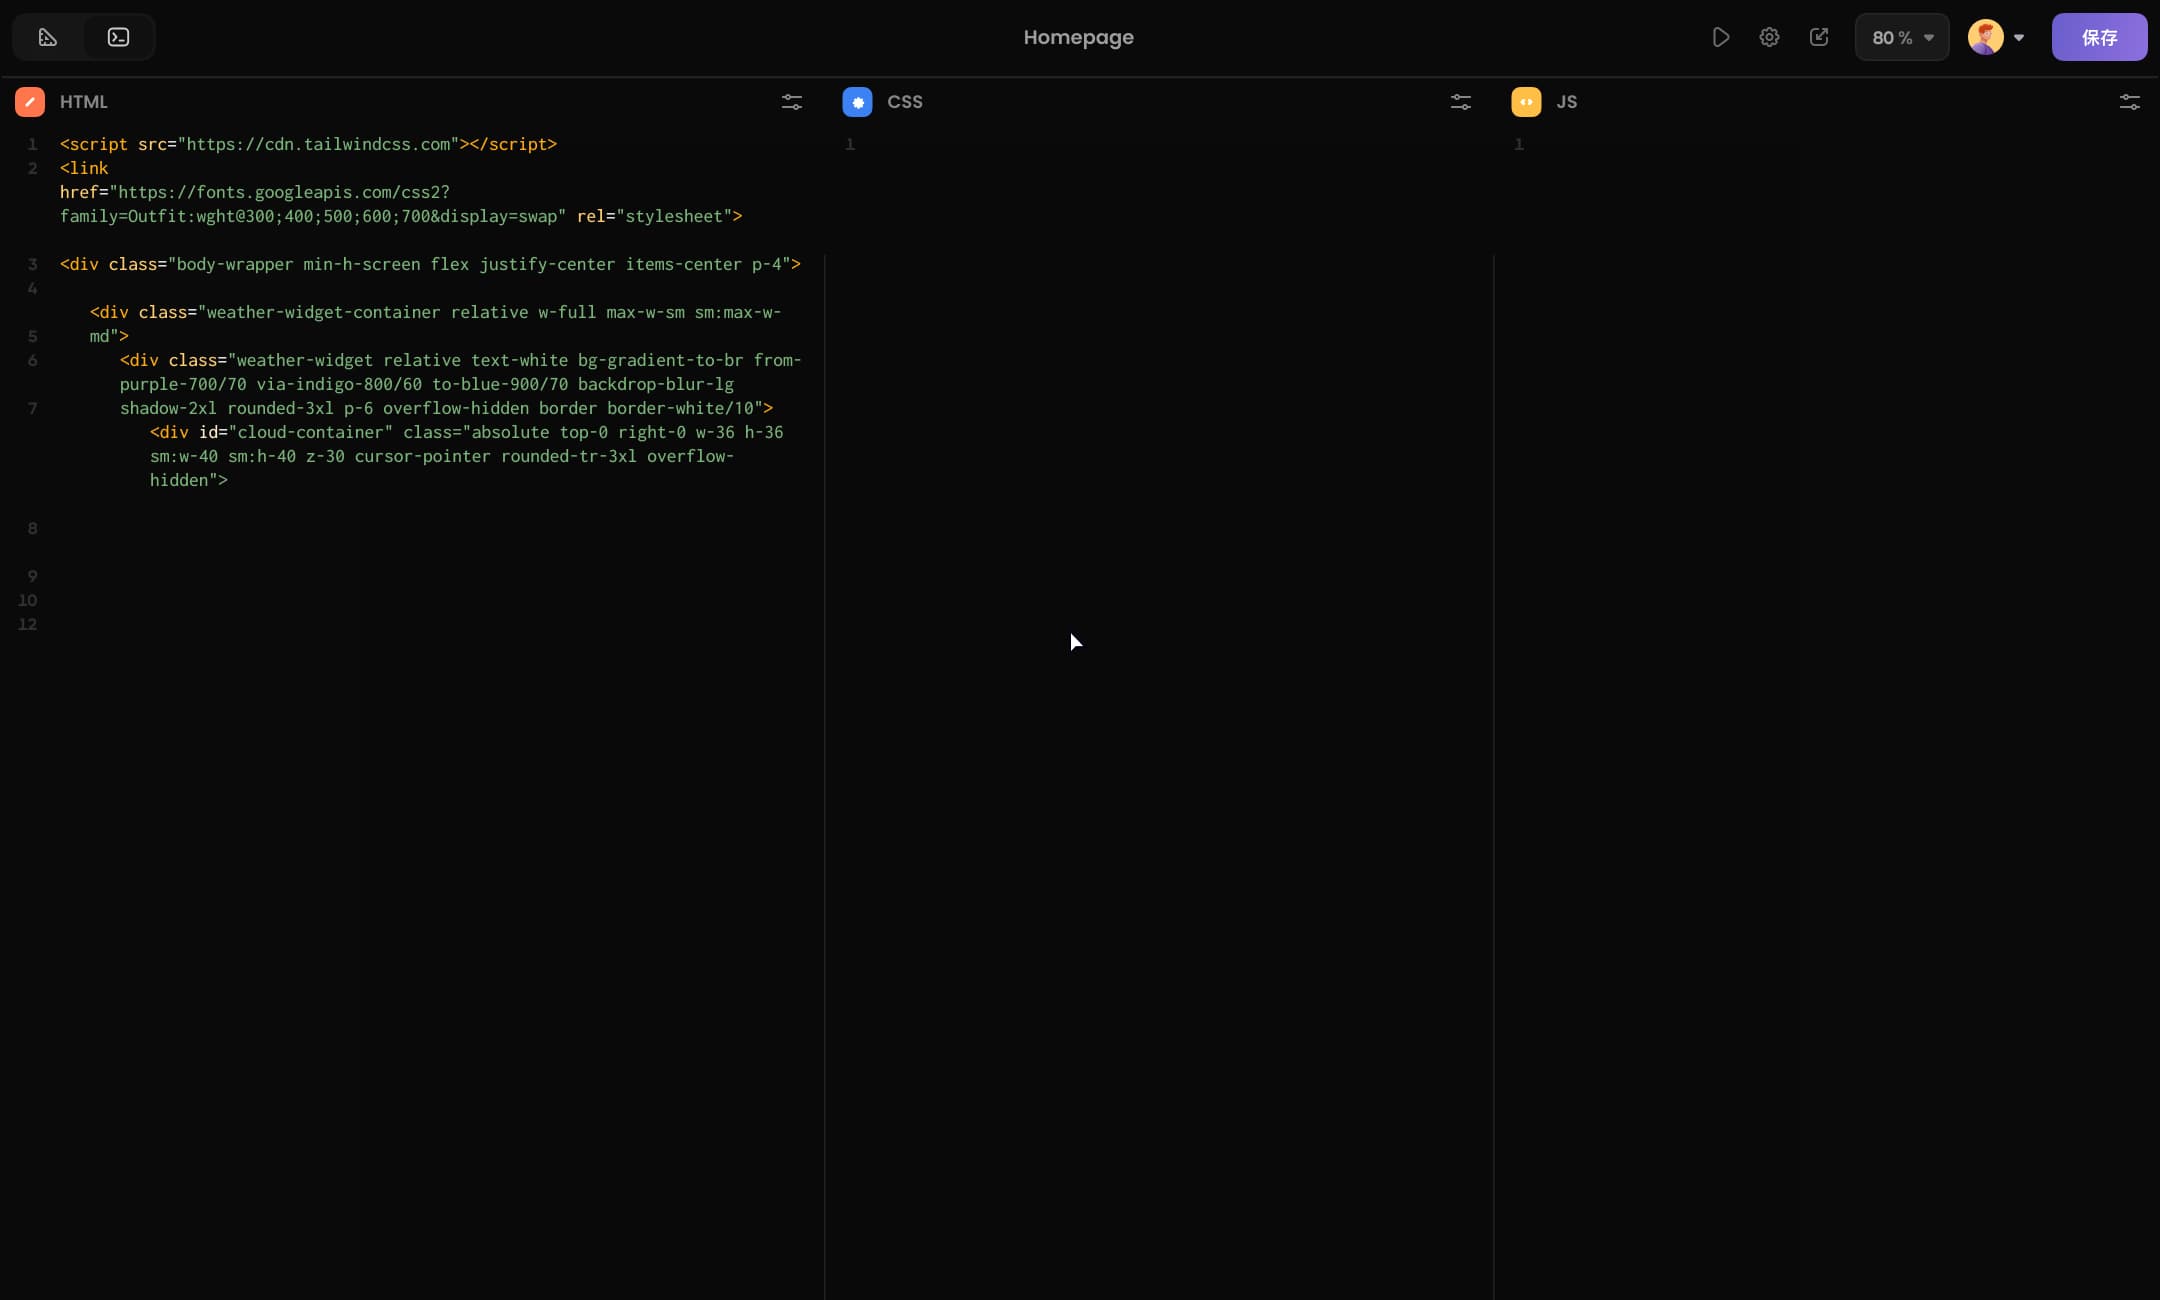The height and width of the screenshot is (1300, 2160).
Task: Toggle the selected view in the top-left switcher
Action: (47, 37)
